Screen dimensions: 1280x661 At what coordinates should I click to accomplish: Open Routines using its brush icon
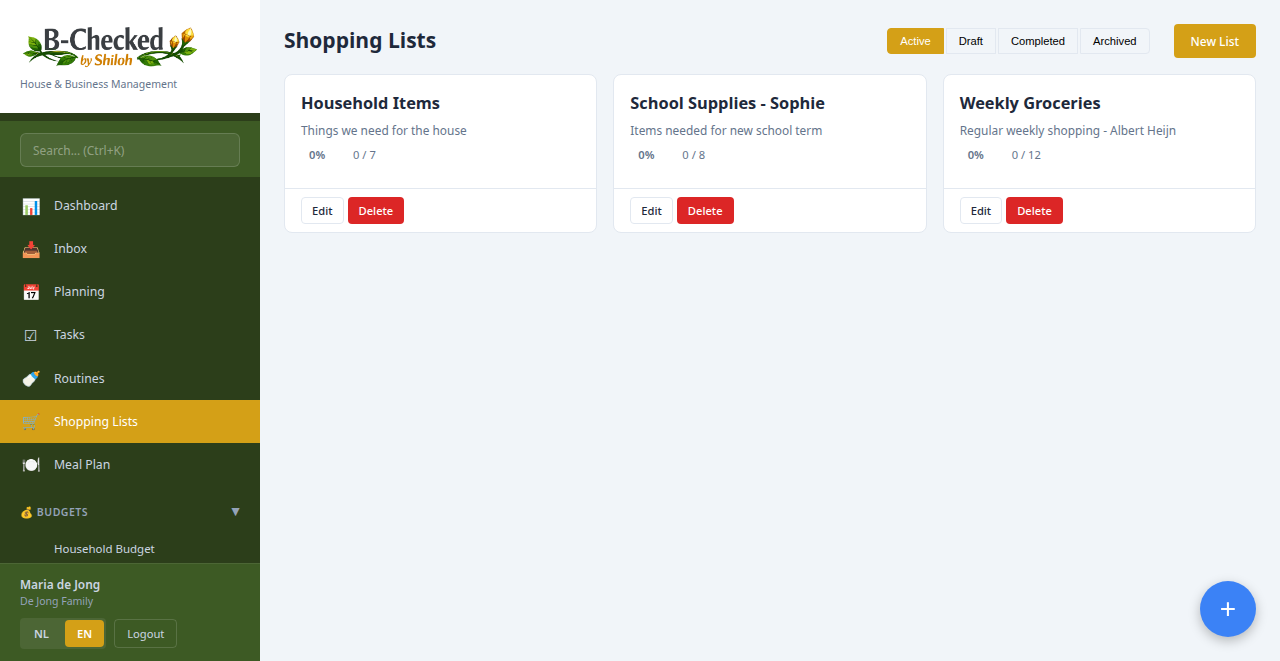31,378
